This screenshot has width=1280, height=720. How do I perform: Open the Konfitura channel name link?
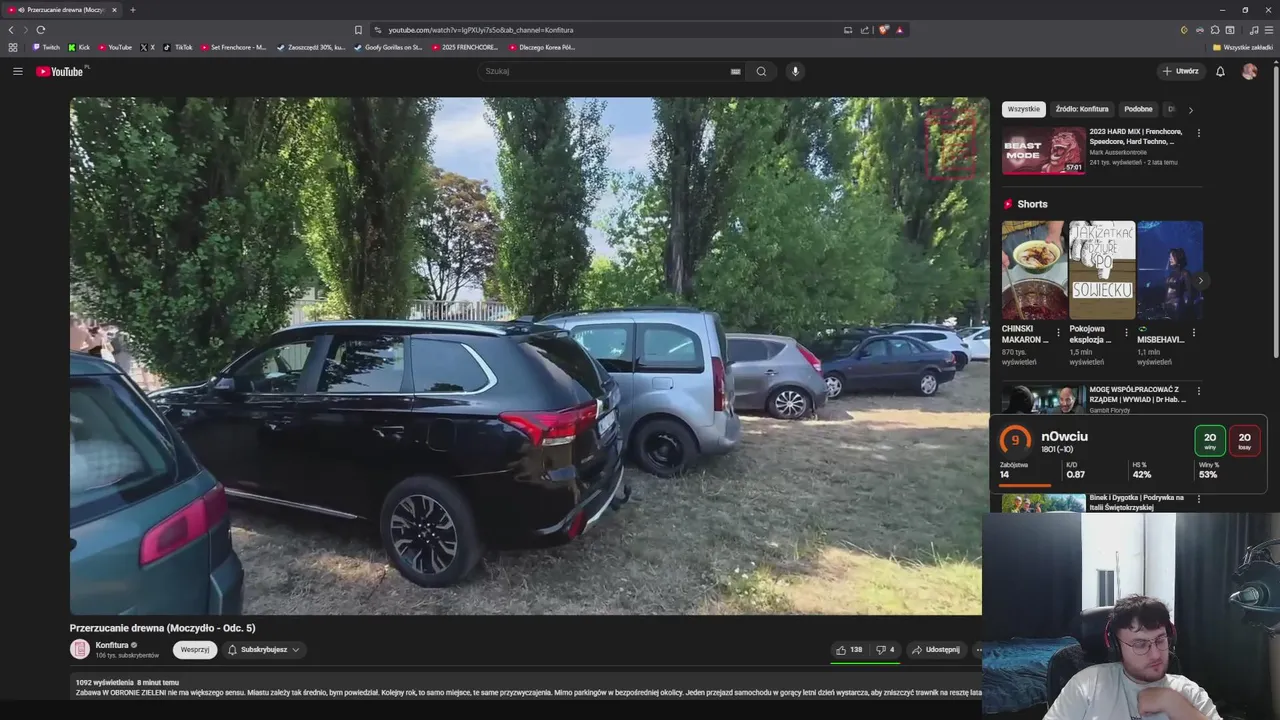click(112, 645)
